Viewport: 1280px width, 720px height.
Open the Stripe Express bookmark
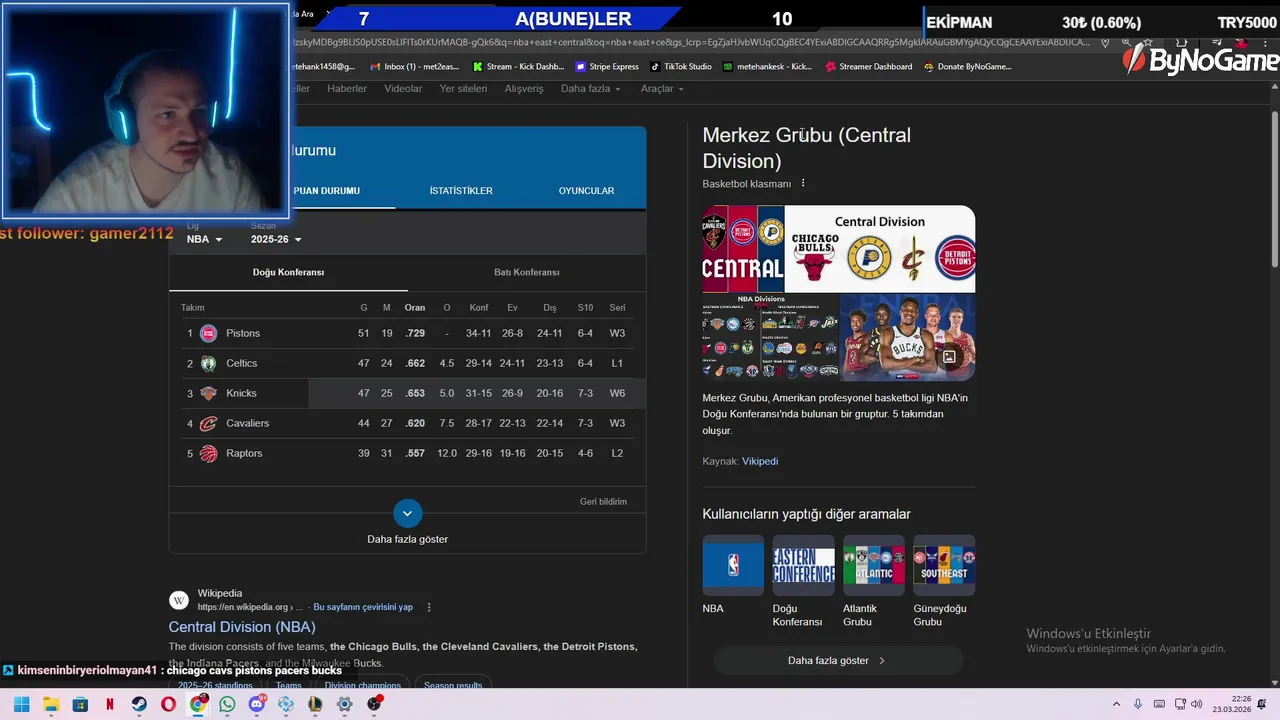pyautogui.click(x=606, y=66)
